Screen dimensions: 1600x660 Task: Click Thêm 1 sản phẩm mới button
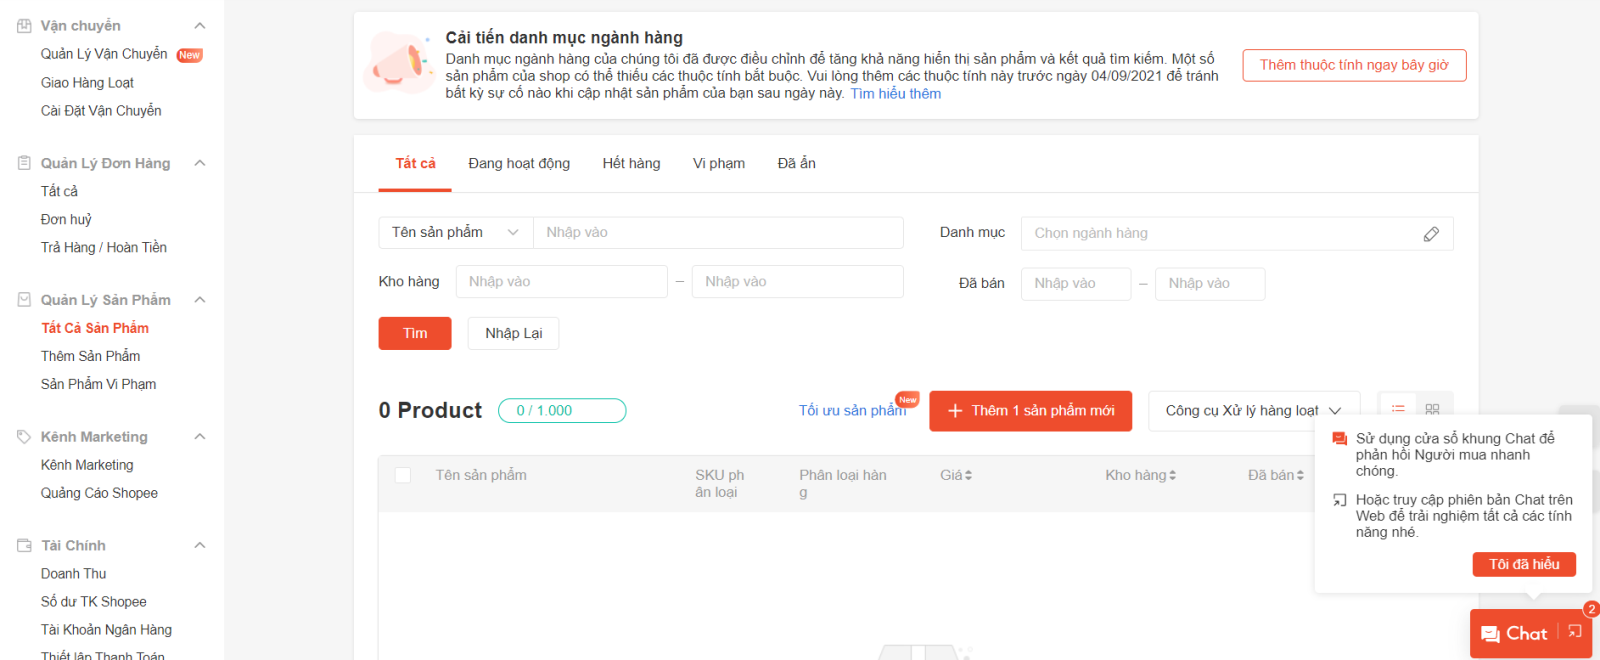[x=1030, y=411]
